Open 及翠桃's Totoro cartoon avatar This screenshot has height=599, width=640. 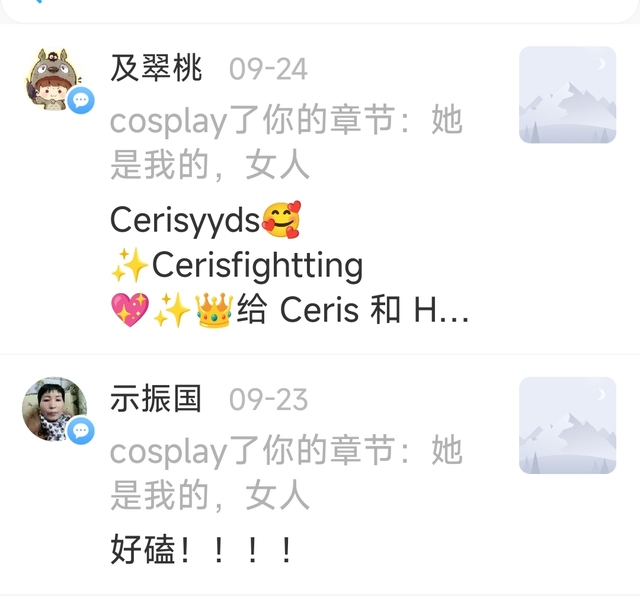click(x=54, y=79)
